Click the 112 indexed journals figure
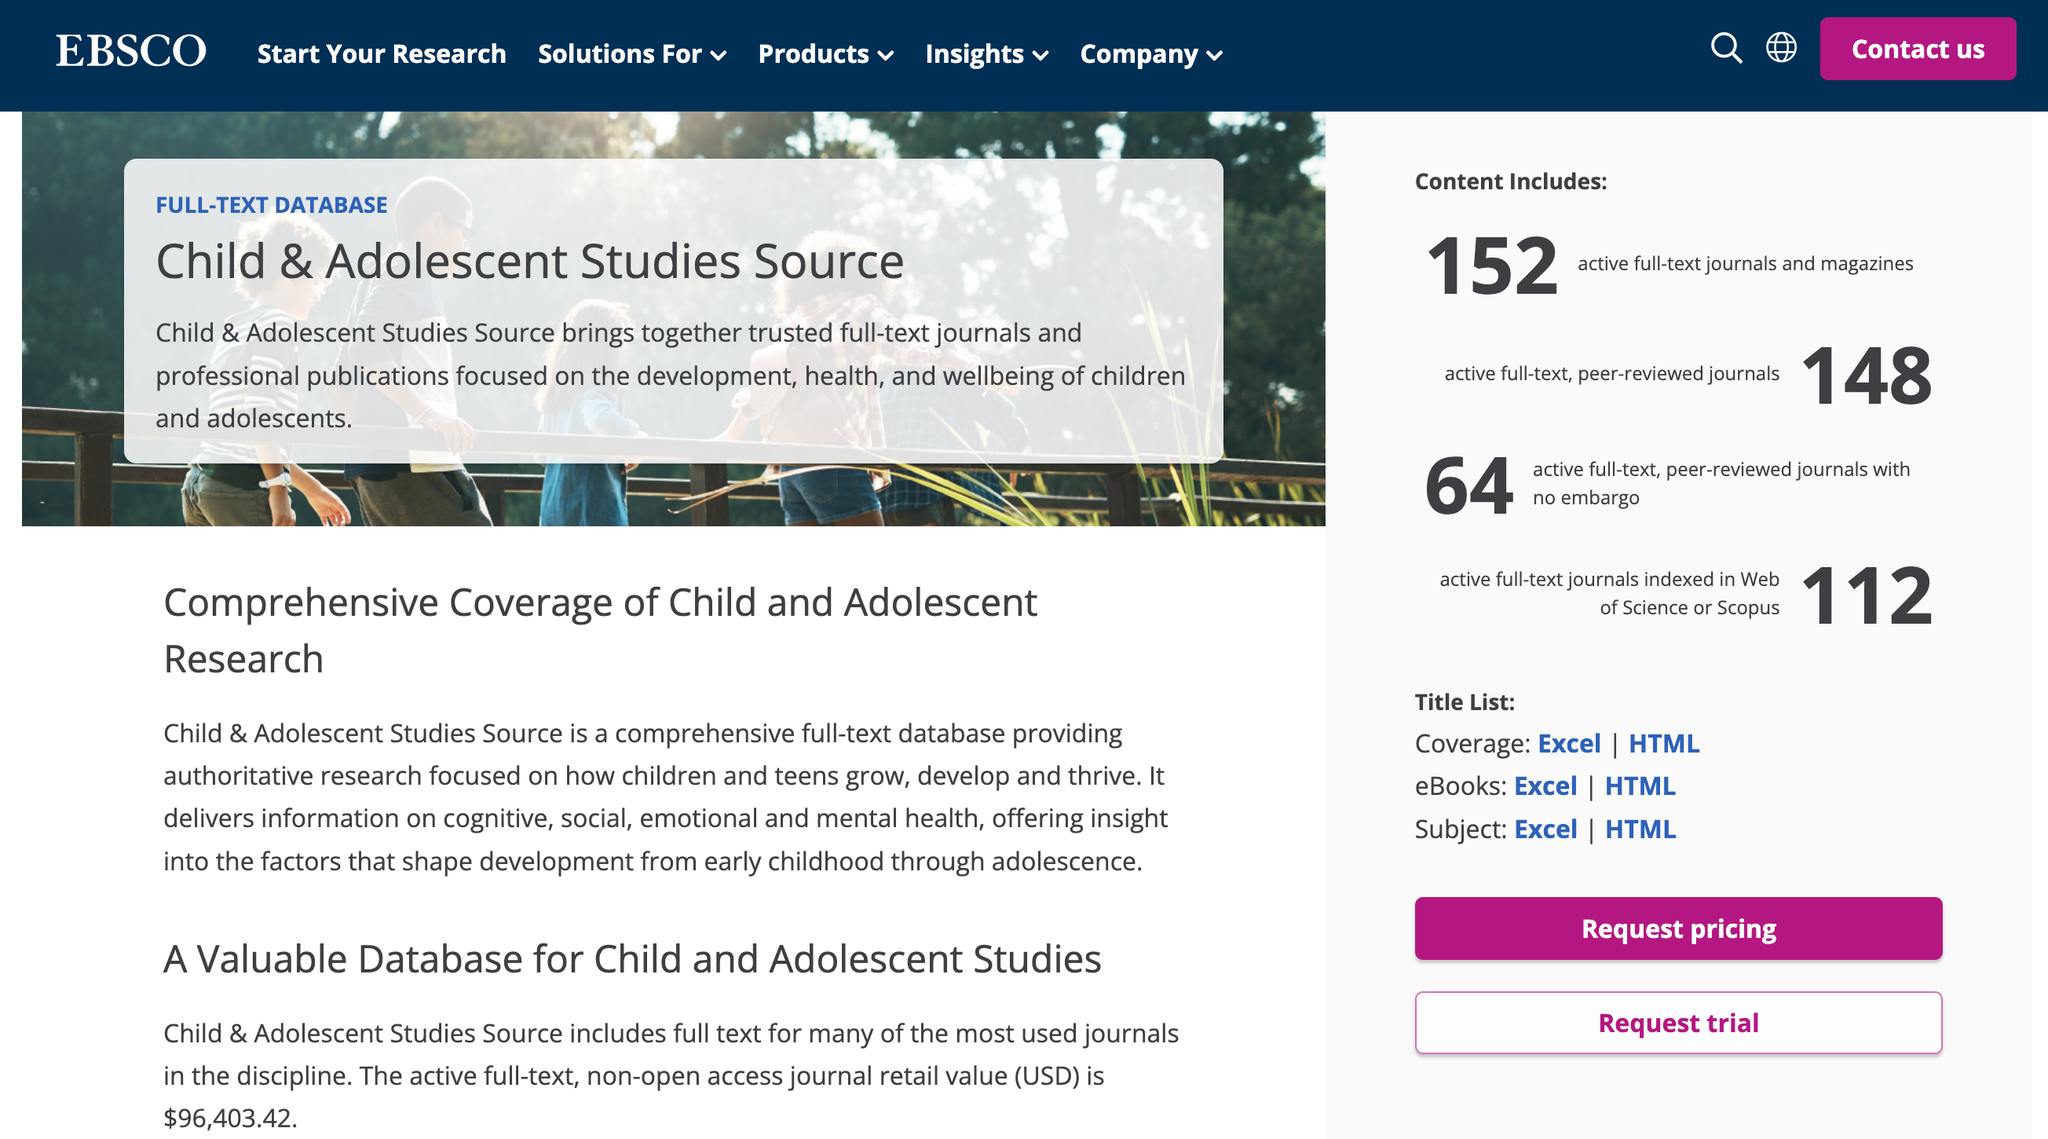 pos(1866,596)
